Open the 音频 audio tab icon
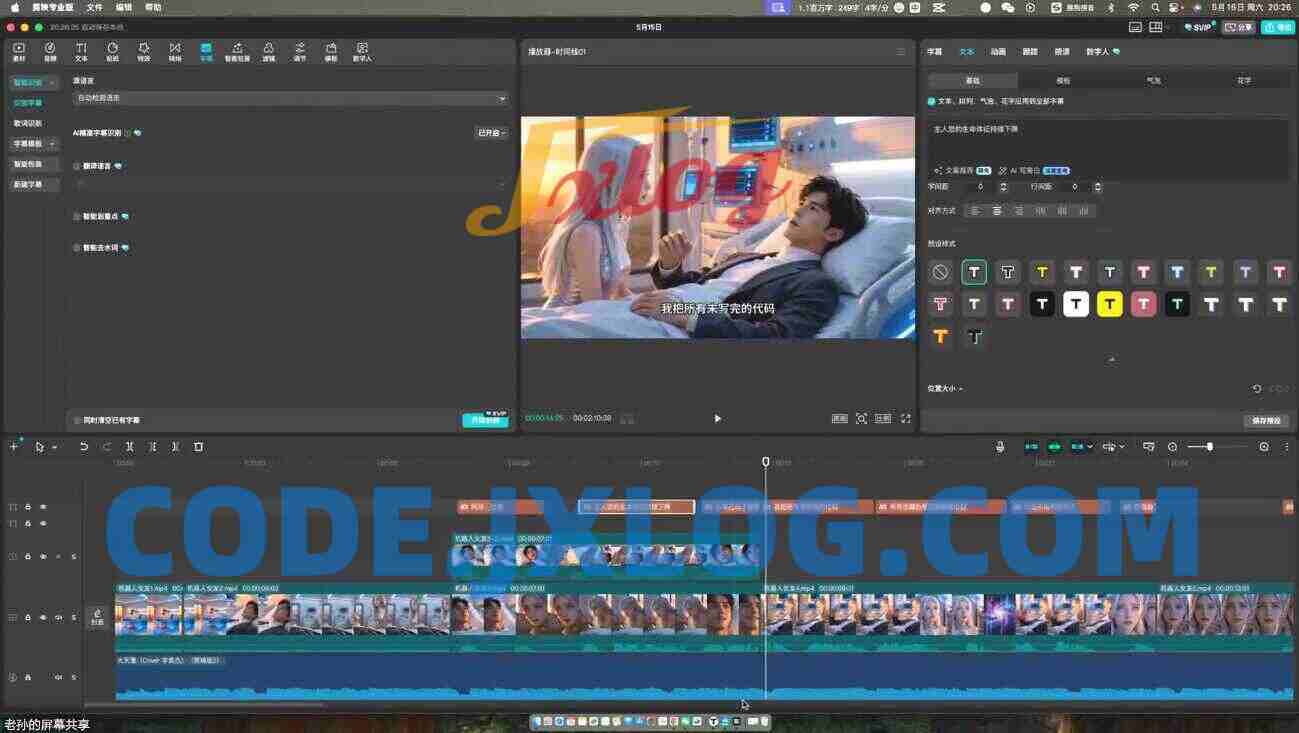 (x=50, y=52)
